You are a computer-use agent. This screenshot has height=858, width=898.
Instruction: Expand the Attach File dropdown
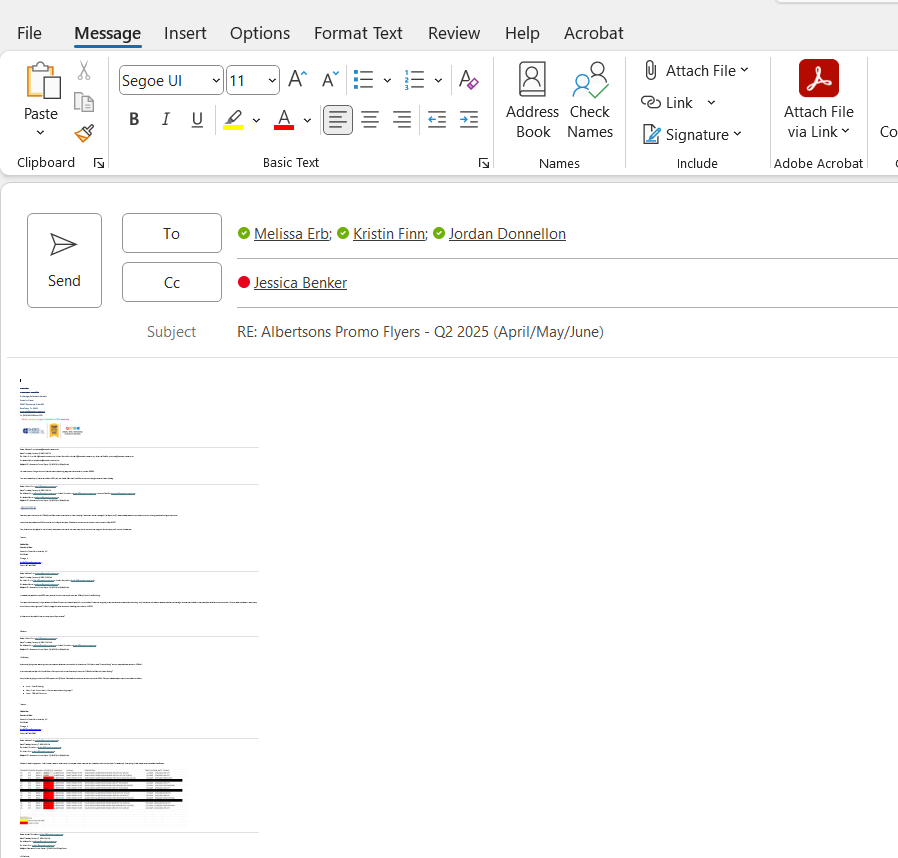[745, 70]
